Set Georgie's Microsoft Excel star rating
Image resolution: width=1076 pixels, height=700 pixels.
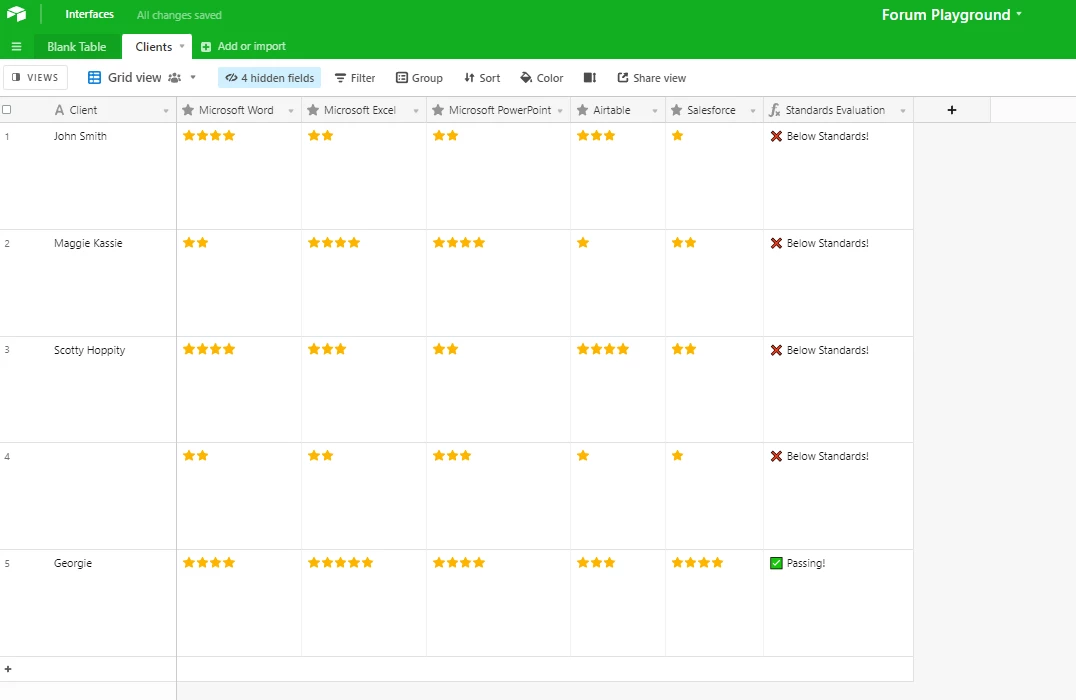pos(340,563)
